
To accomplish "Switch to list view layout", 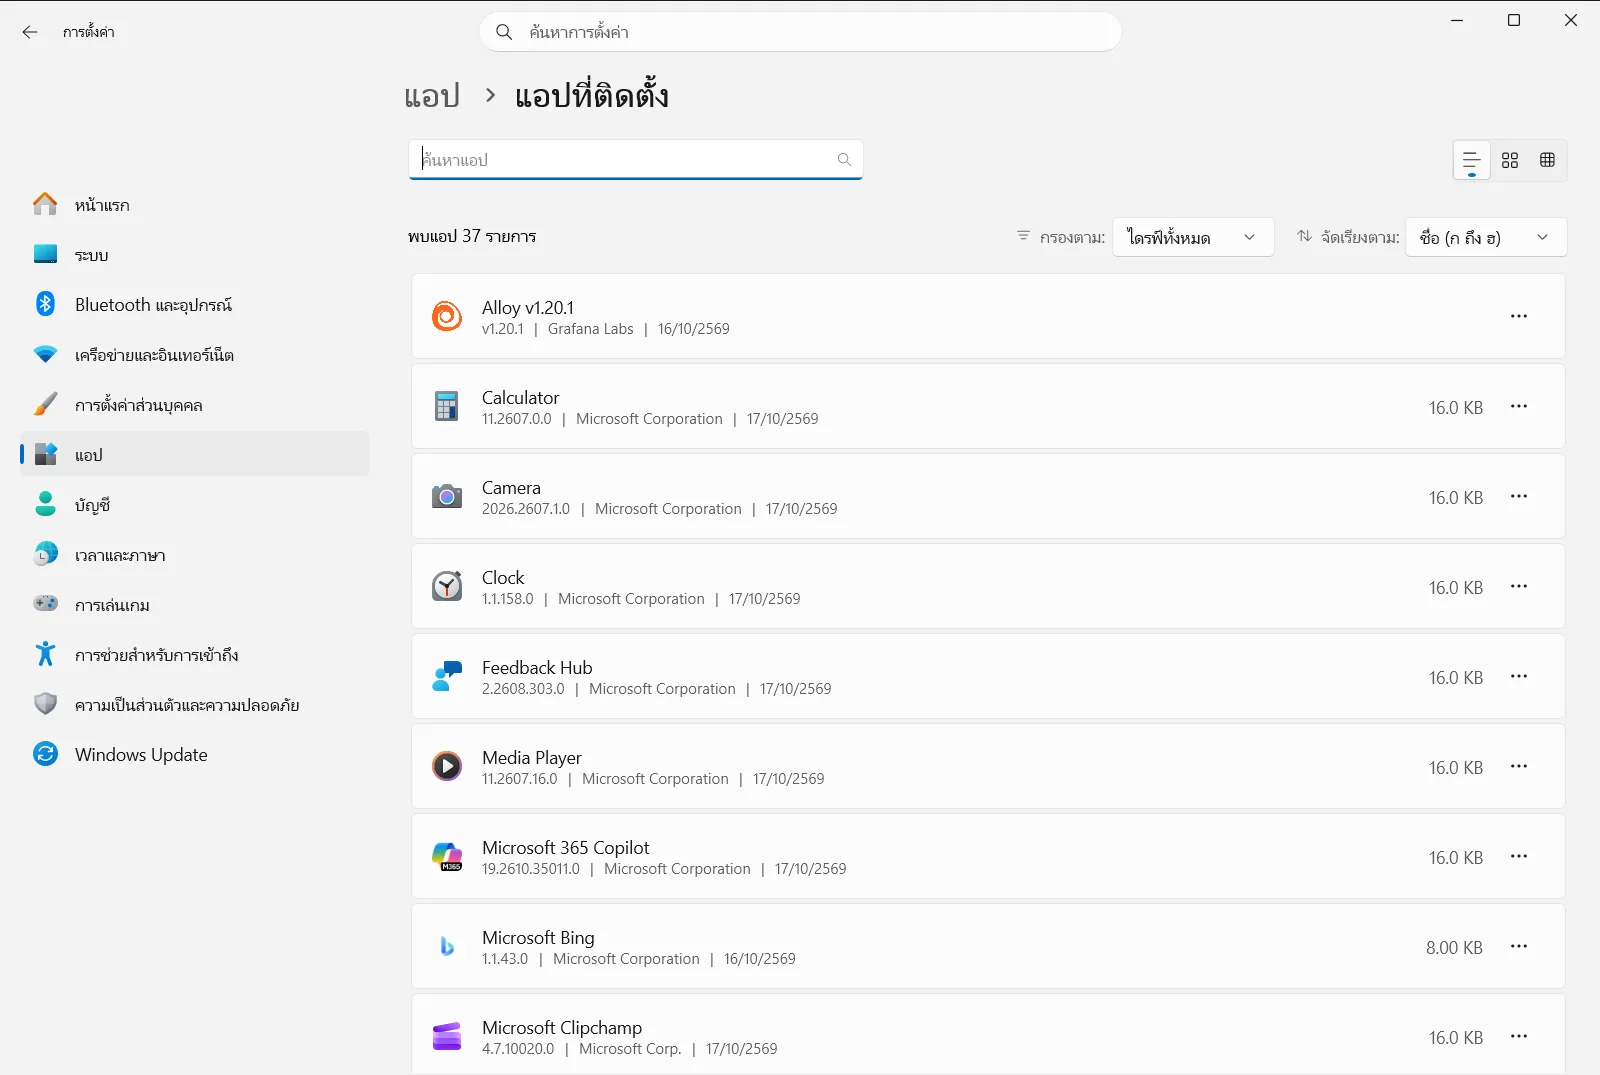I will click(x=1471, y=160).
